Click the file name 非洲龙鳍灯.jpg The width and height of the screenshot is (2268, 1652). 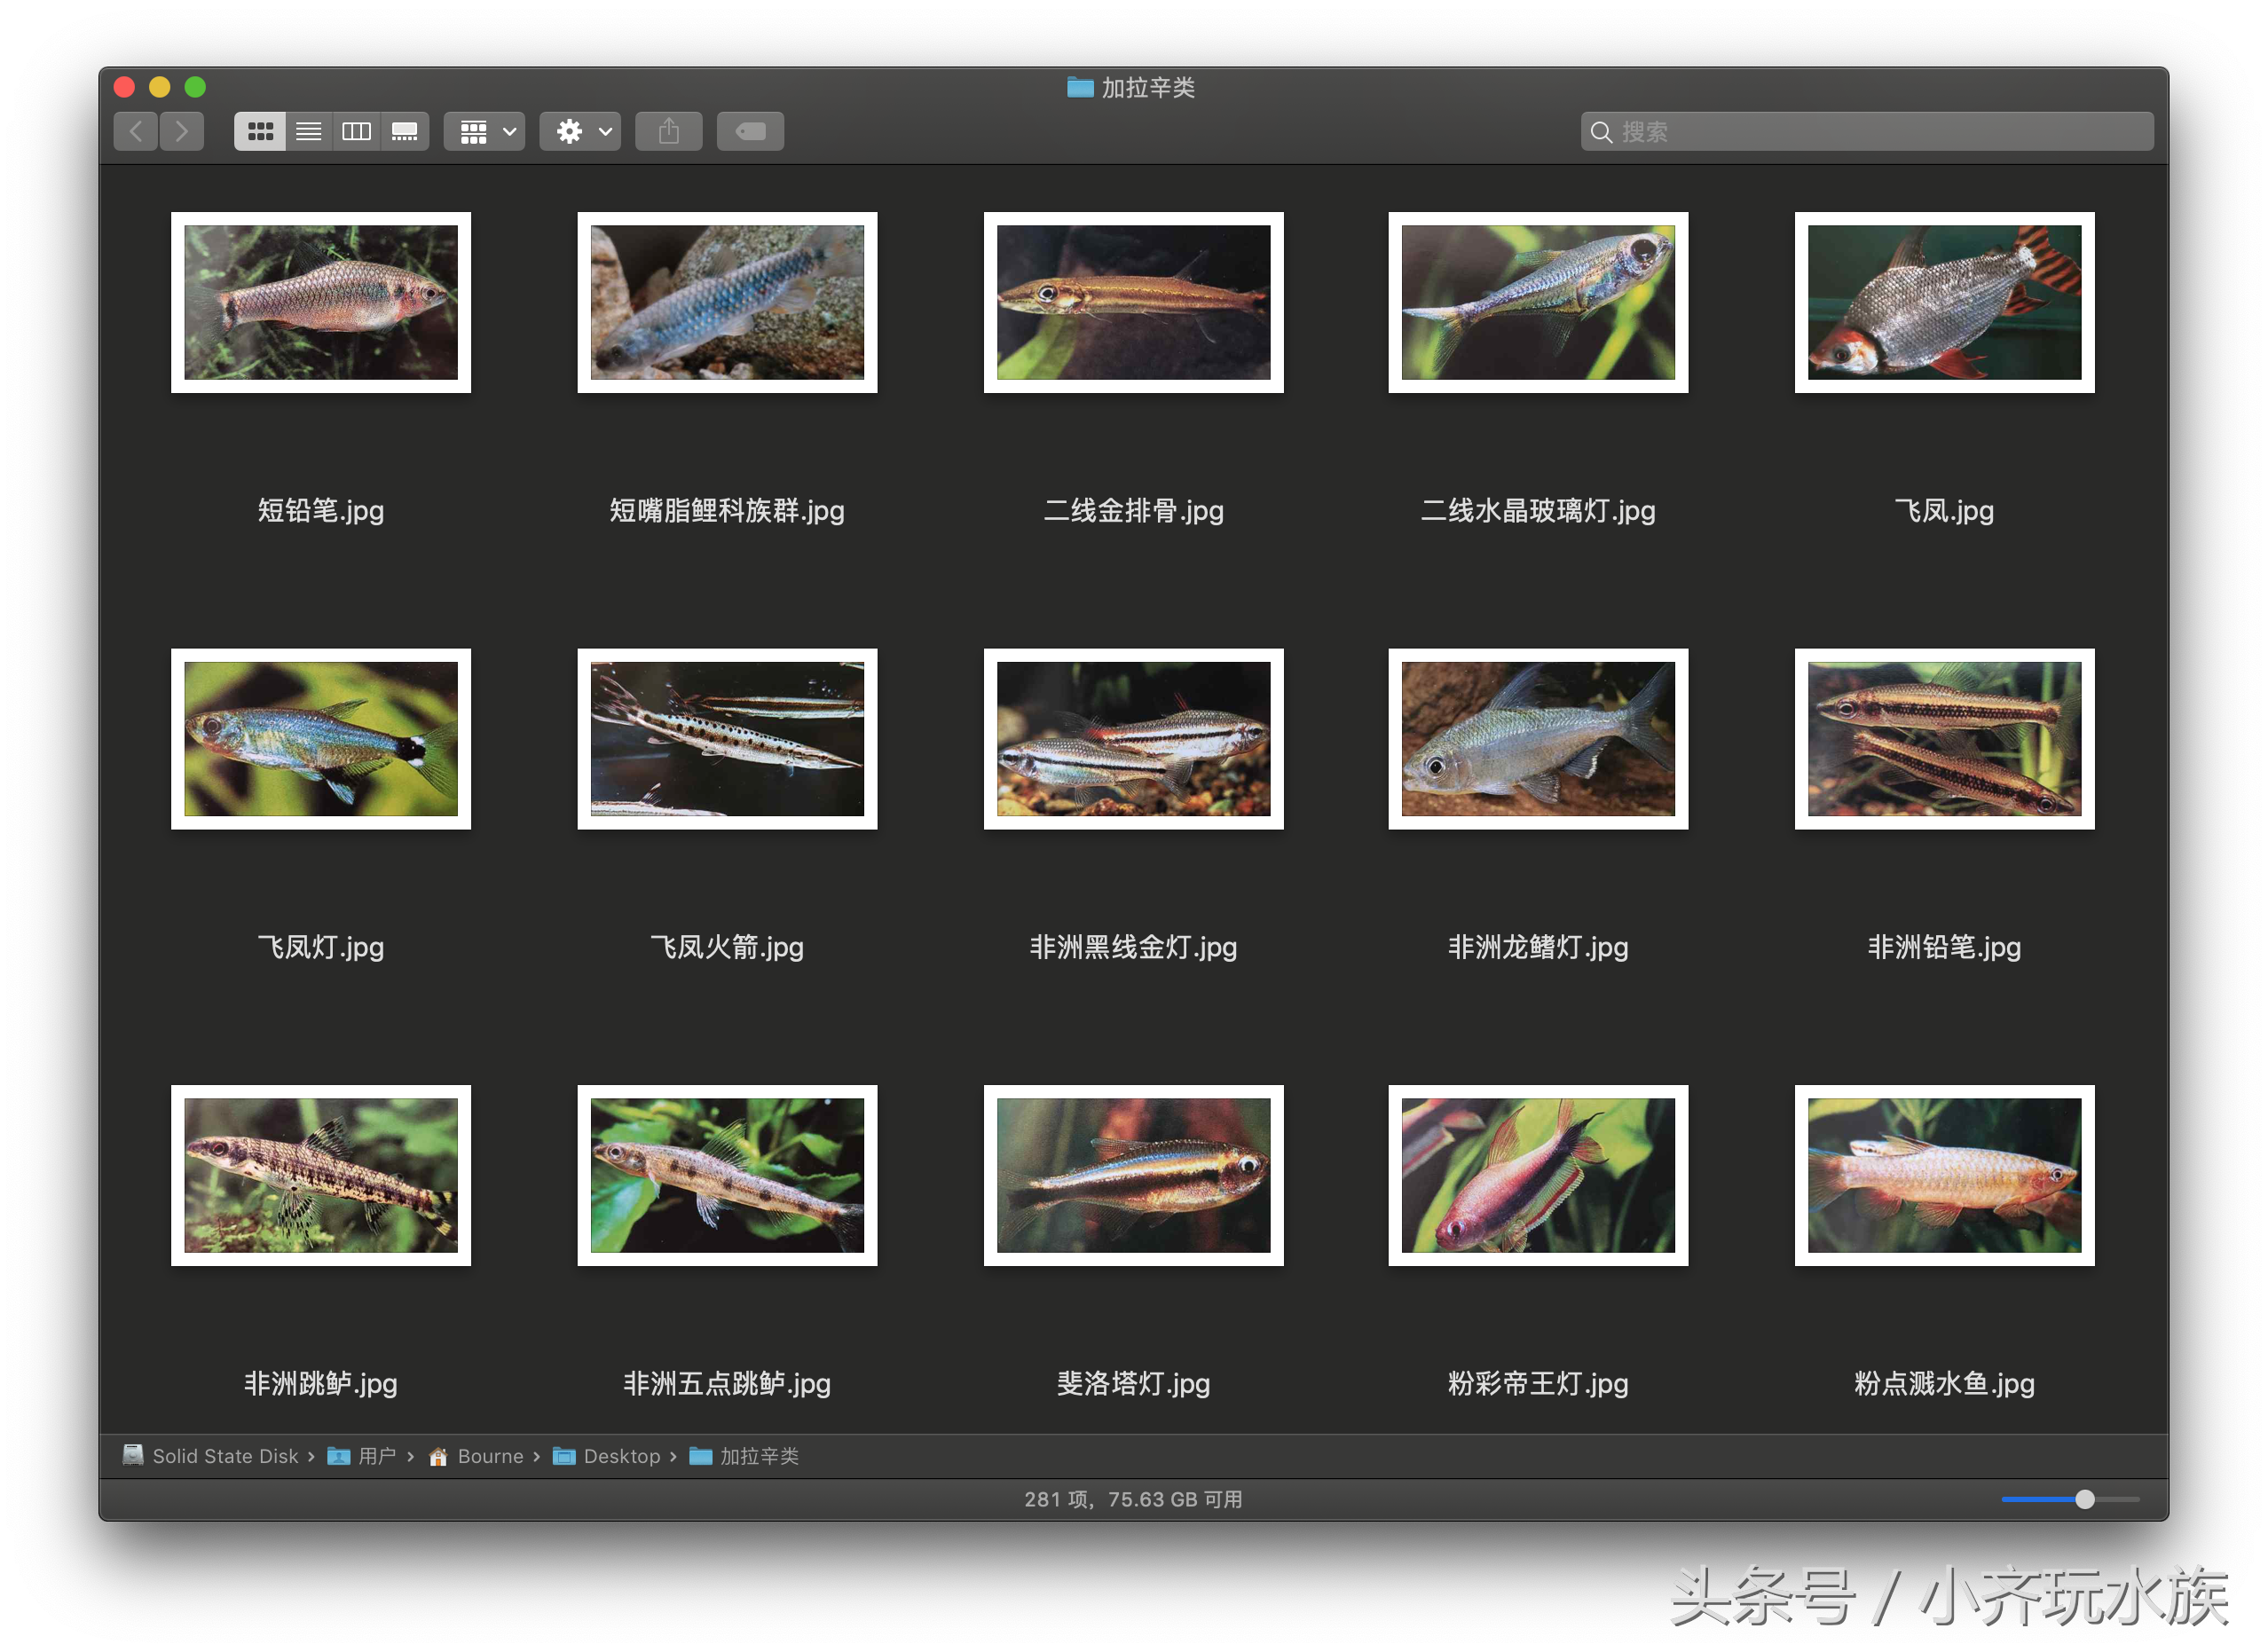pos(1538,948)
